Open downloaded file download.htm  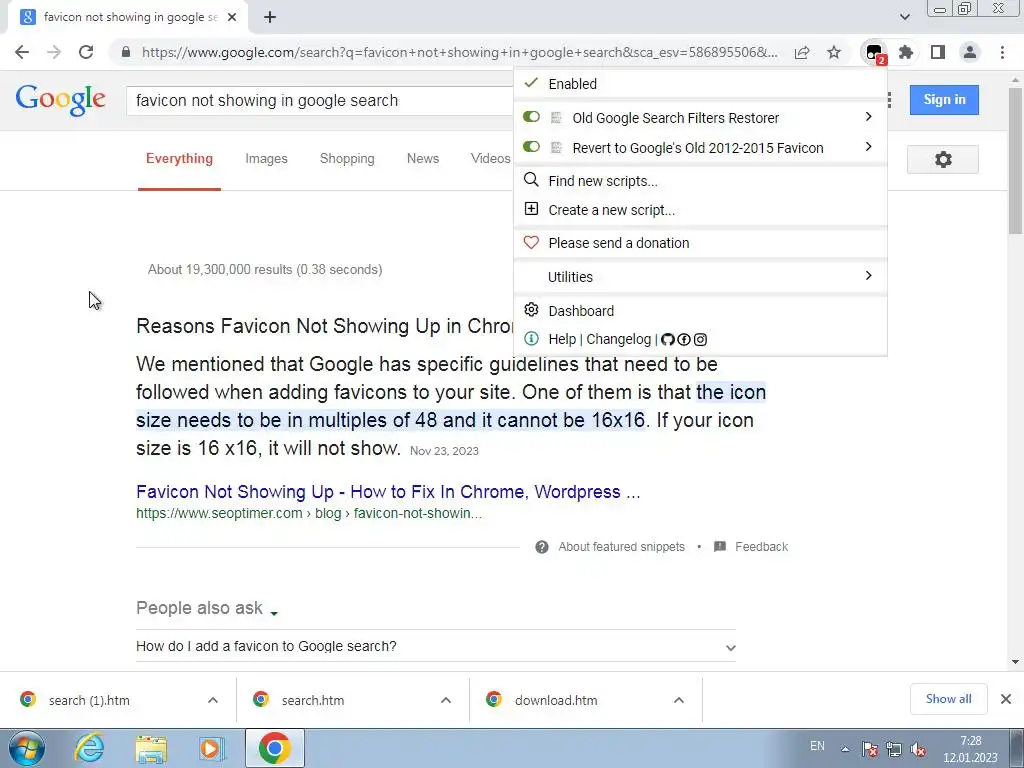point(556,700)
